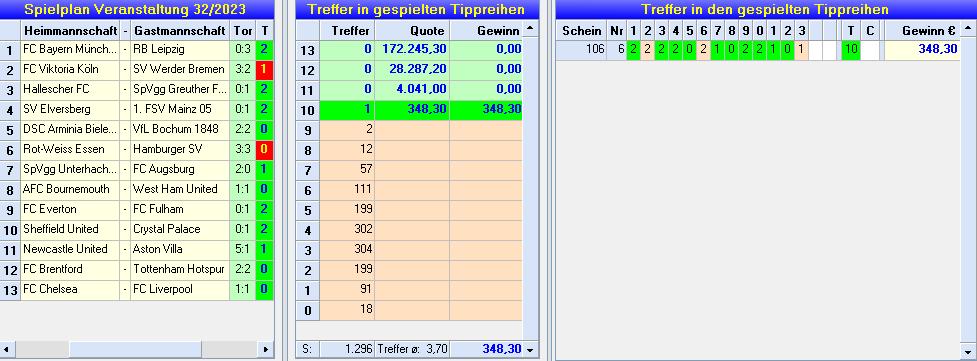Click the FC Everton cell

(x=70, y=209)
